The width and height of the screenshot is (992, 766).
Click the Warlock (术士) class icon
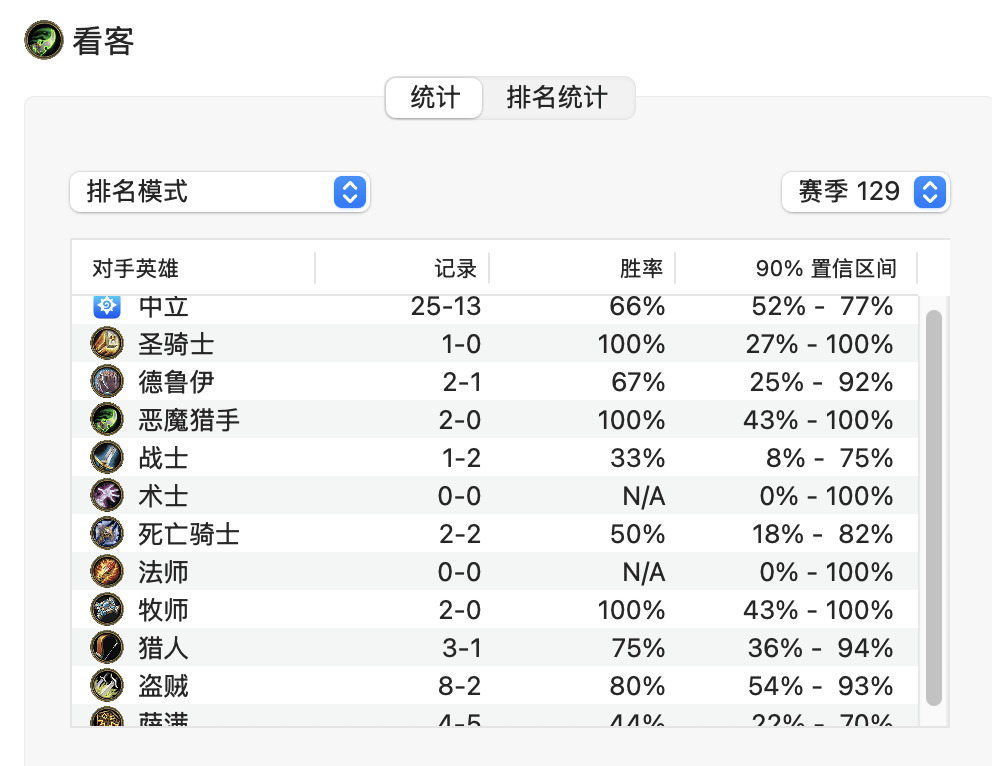click(107, 495)
